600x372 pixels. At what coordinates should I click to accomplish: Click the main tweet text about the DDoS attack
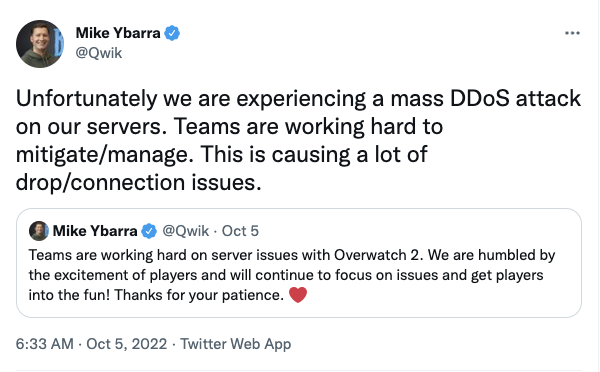(298, 140)
